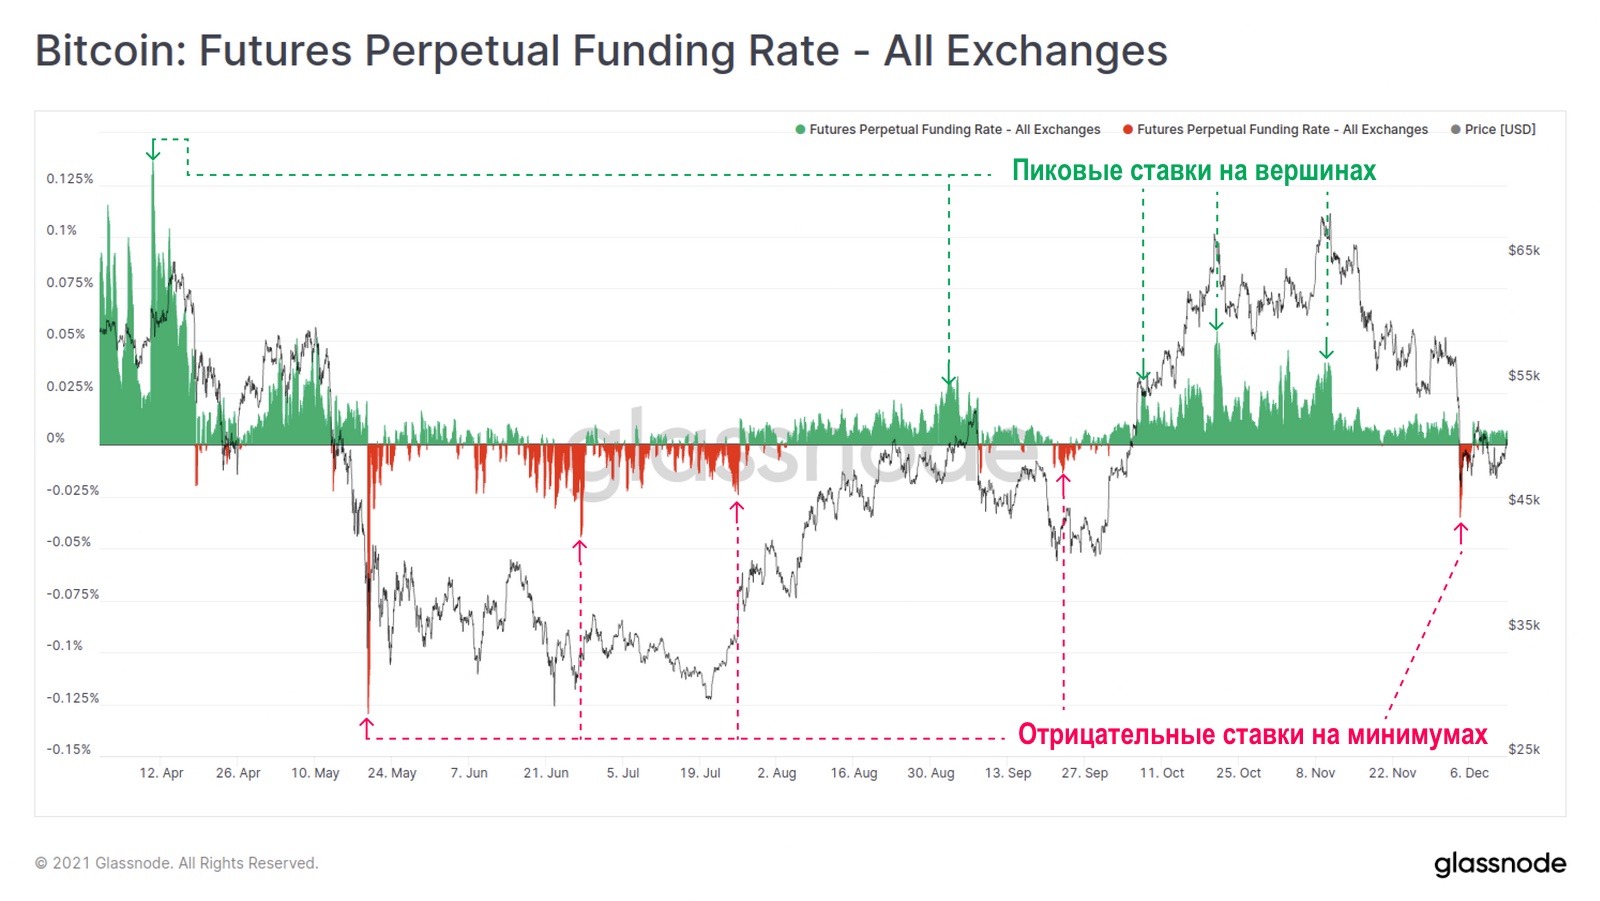Click the glassnode logo at bottom right
This screenshot has width=1600, height=901.
(1500, 863)
